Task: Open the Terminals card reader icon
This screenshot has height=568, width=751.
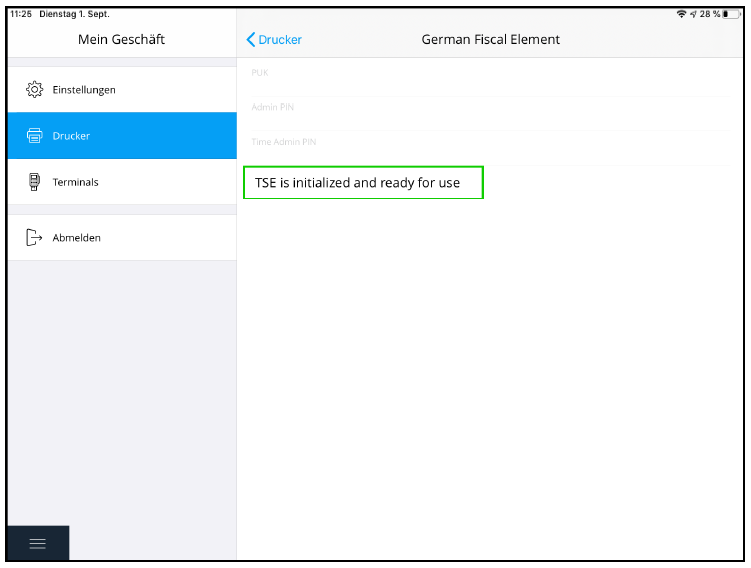Action: pyautogui.click(x=34, y=182)
